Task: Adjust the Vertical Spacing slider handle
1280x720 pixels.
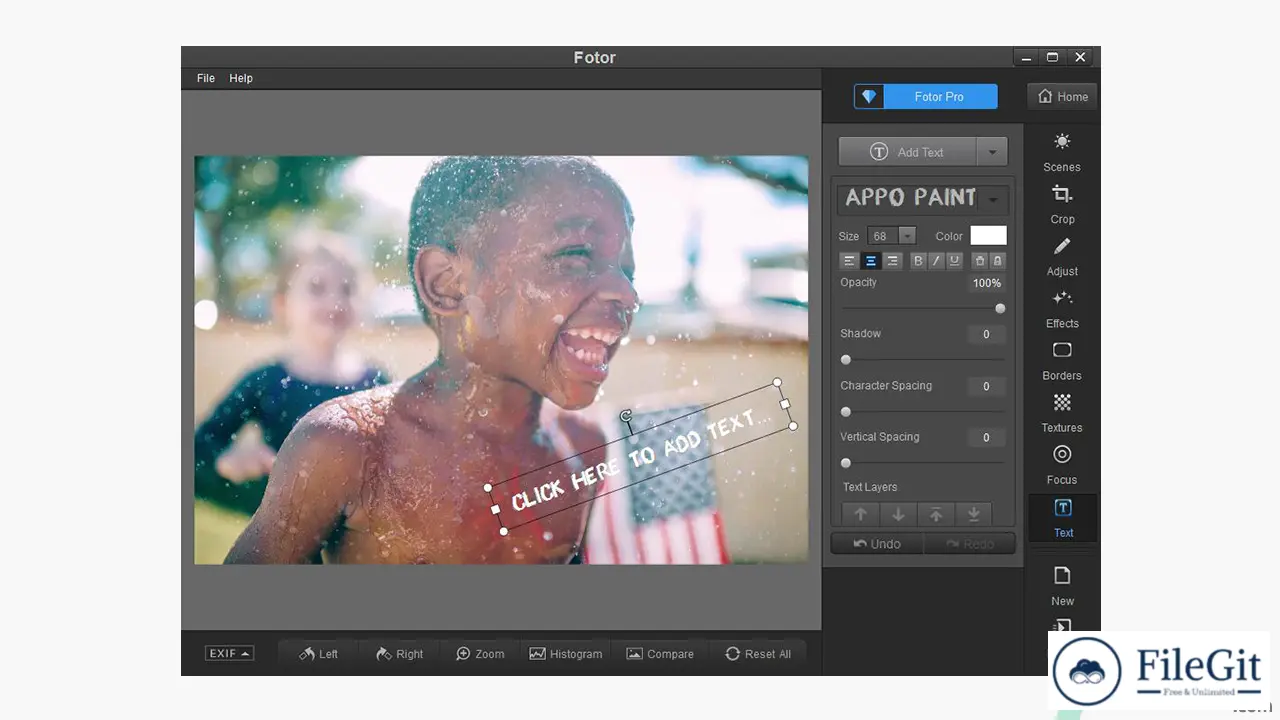Action: point(846,463)
